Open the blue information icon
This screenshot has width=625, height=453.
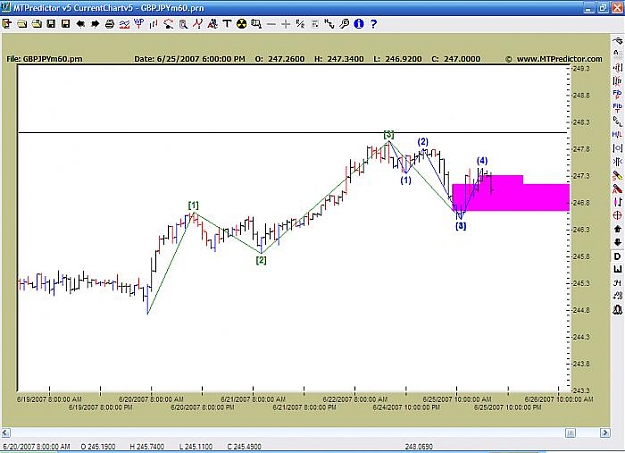point(359,24)
